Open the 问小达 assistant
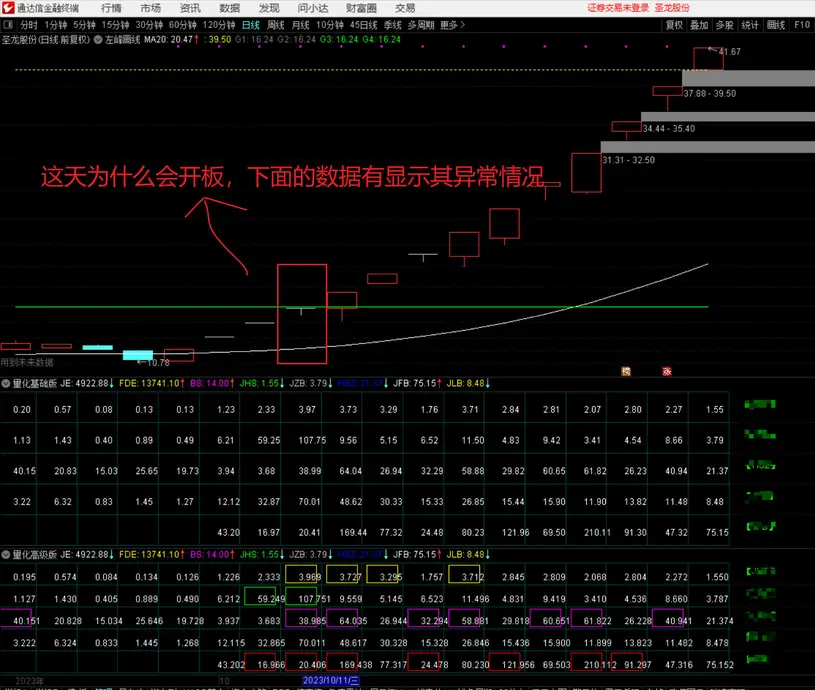This screenshot has width=815, height=690. 313,8
